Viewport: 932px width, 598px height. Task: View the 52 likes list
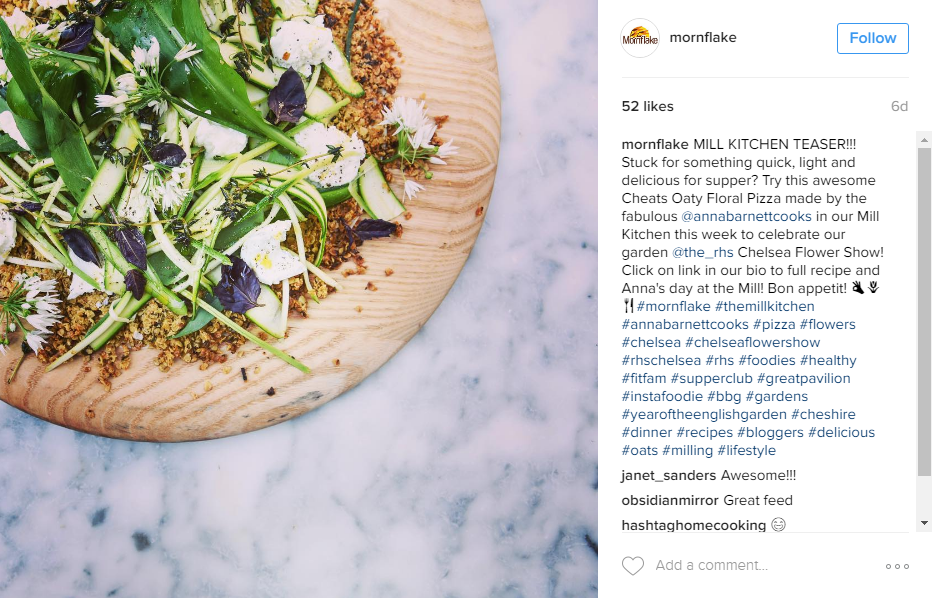647,106
